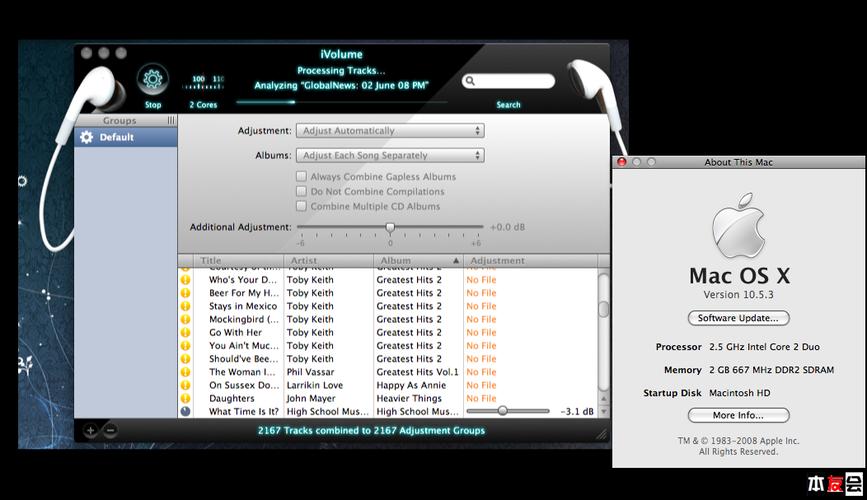Sort track list by Album column header

(418, 261)
